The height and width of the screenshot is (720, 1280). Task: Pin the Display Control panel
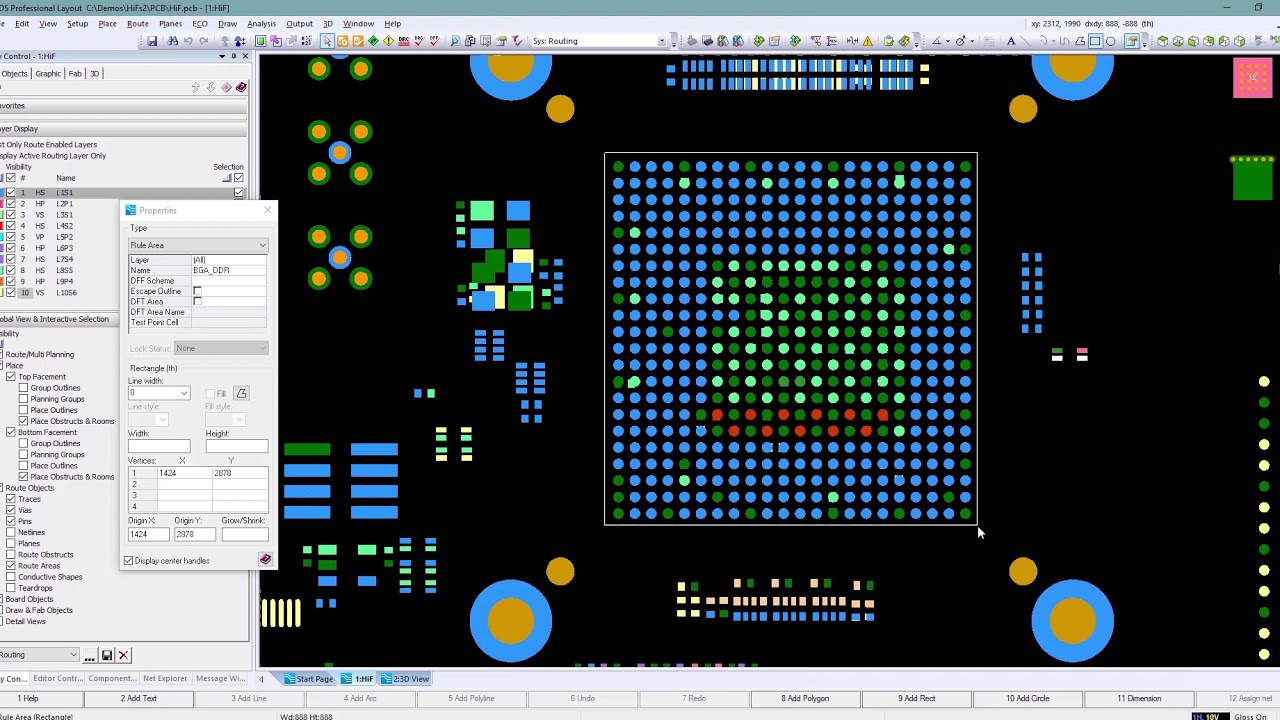pyautogui.click(x=233, y=56)
